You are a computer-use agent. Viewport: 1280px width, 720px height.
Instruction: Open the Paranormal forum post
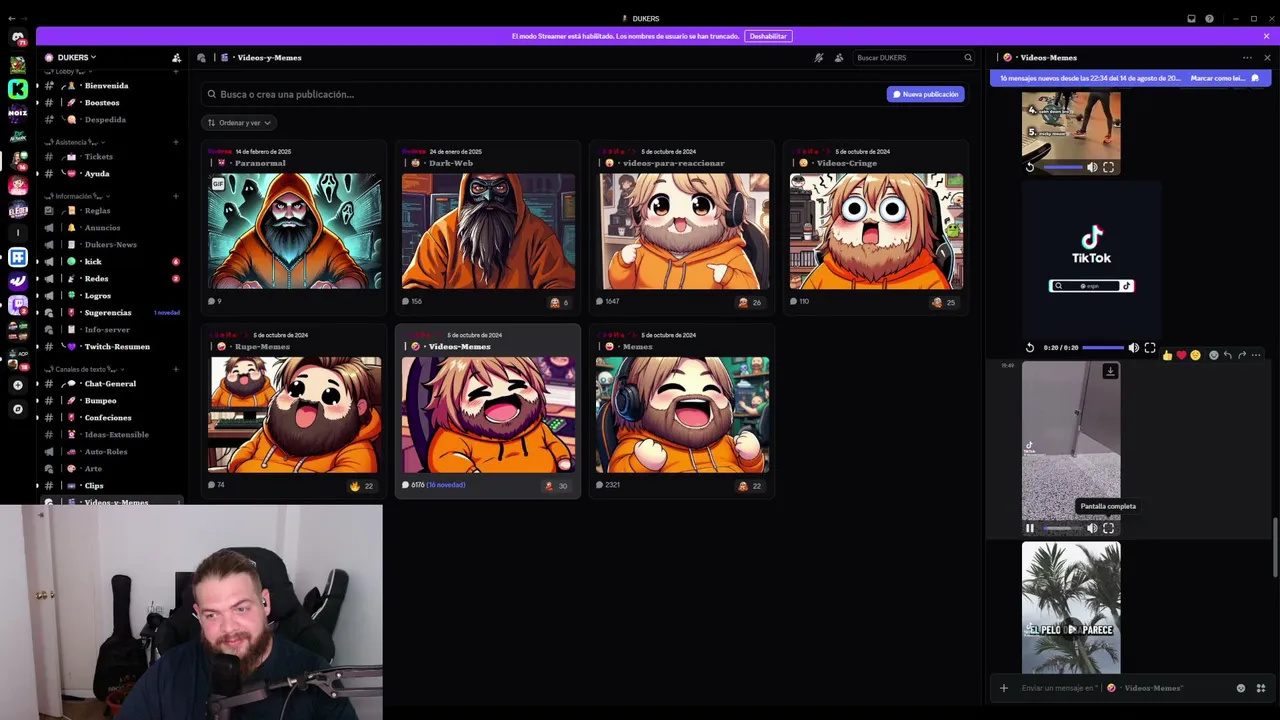pos(294,229)
